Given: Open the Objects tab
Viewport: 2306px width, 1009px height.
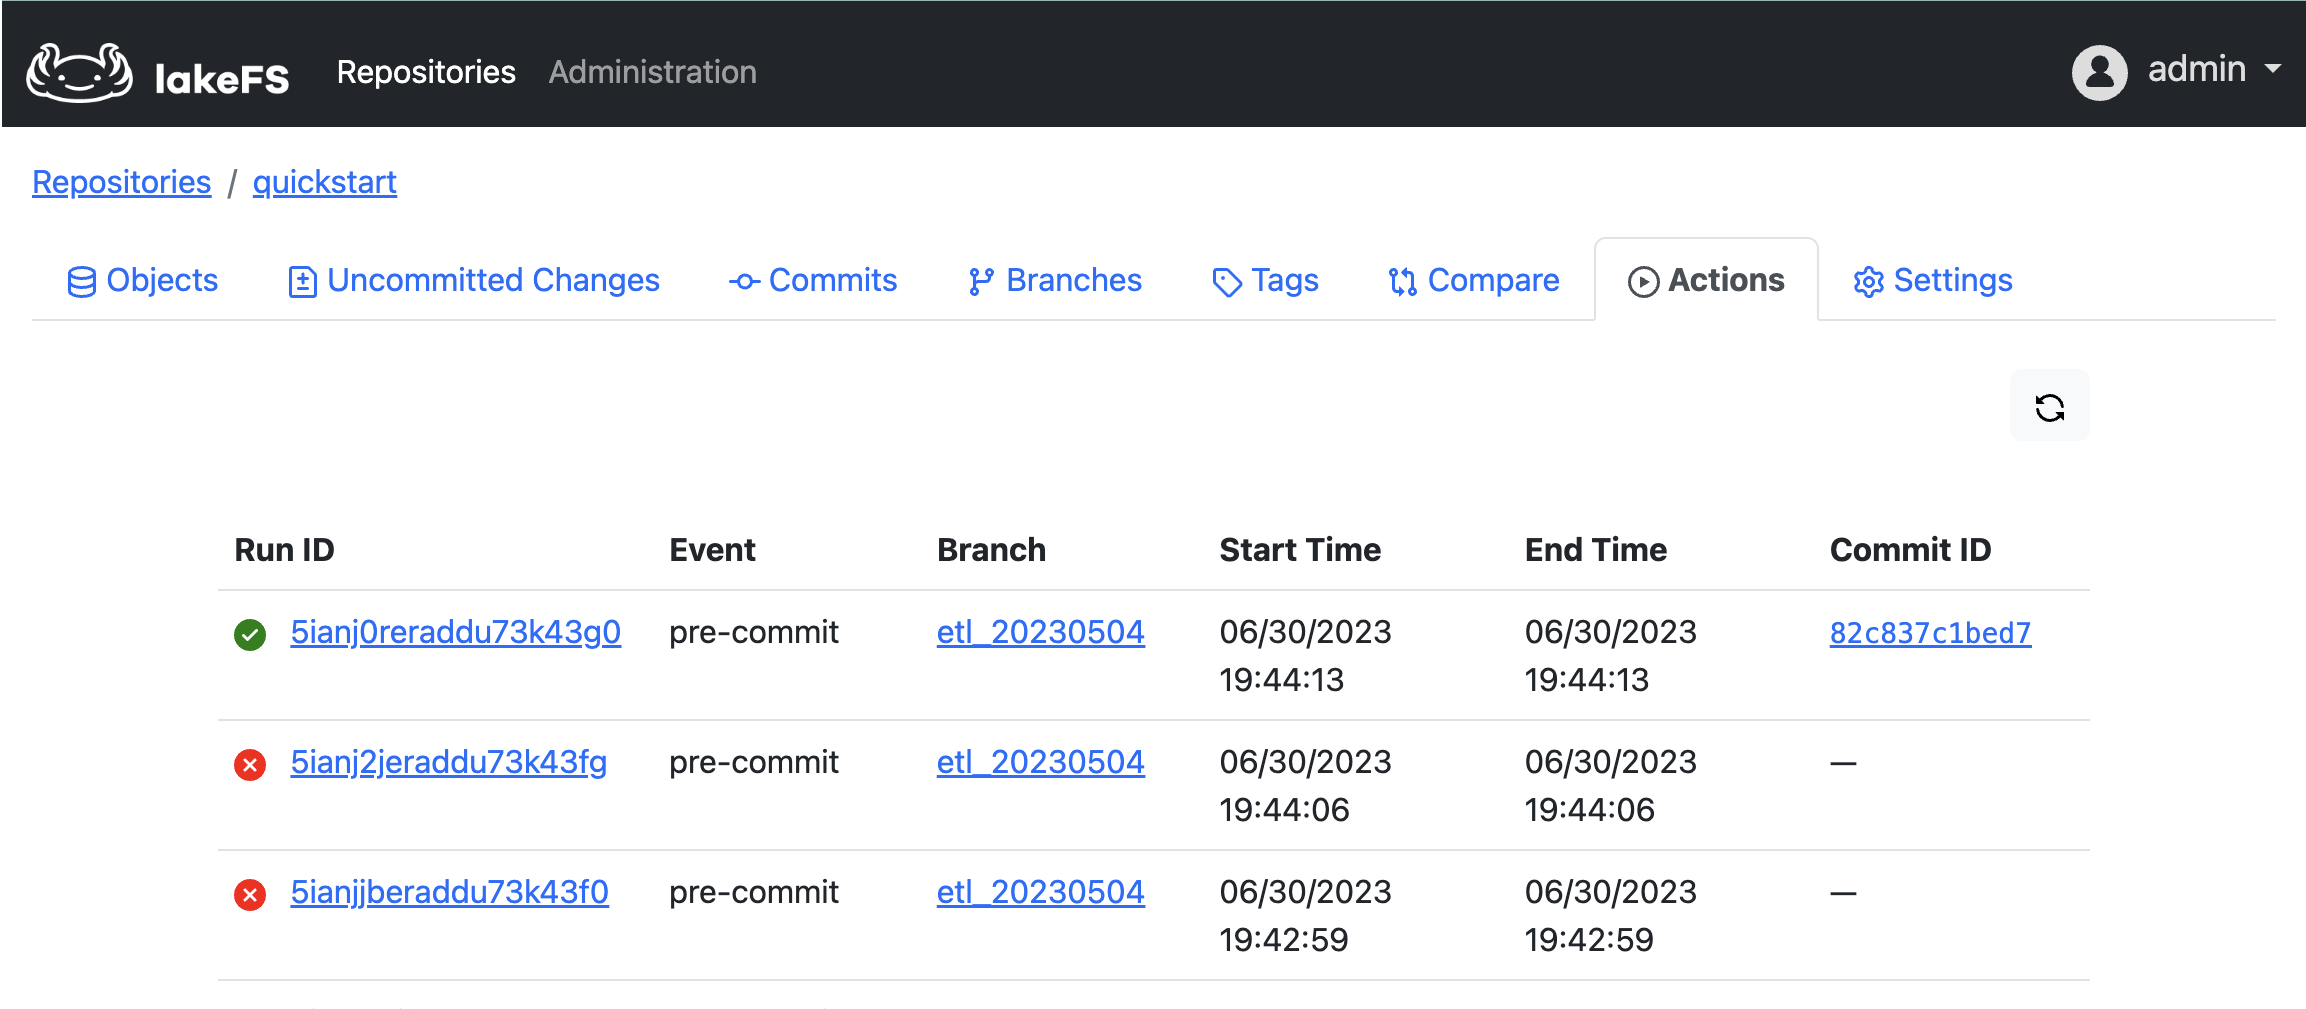Looking at the screenshot, I should (142, 280).
